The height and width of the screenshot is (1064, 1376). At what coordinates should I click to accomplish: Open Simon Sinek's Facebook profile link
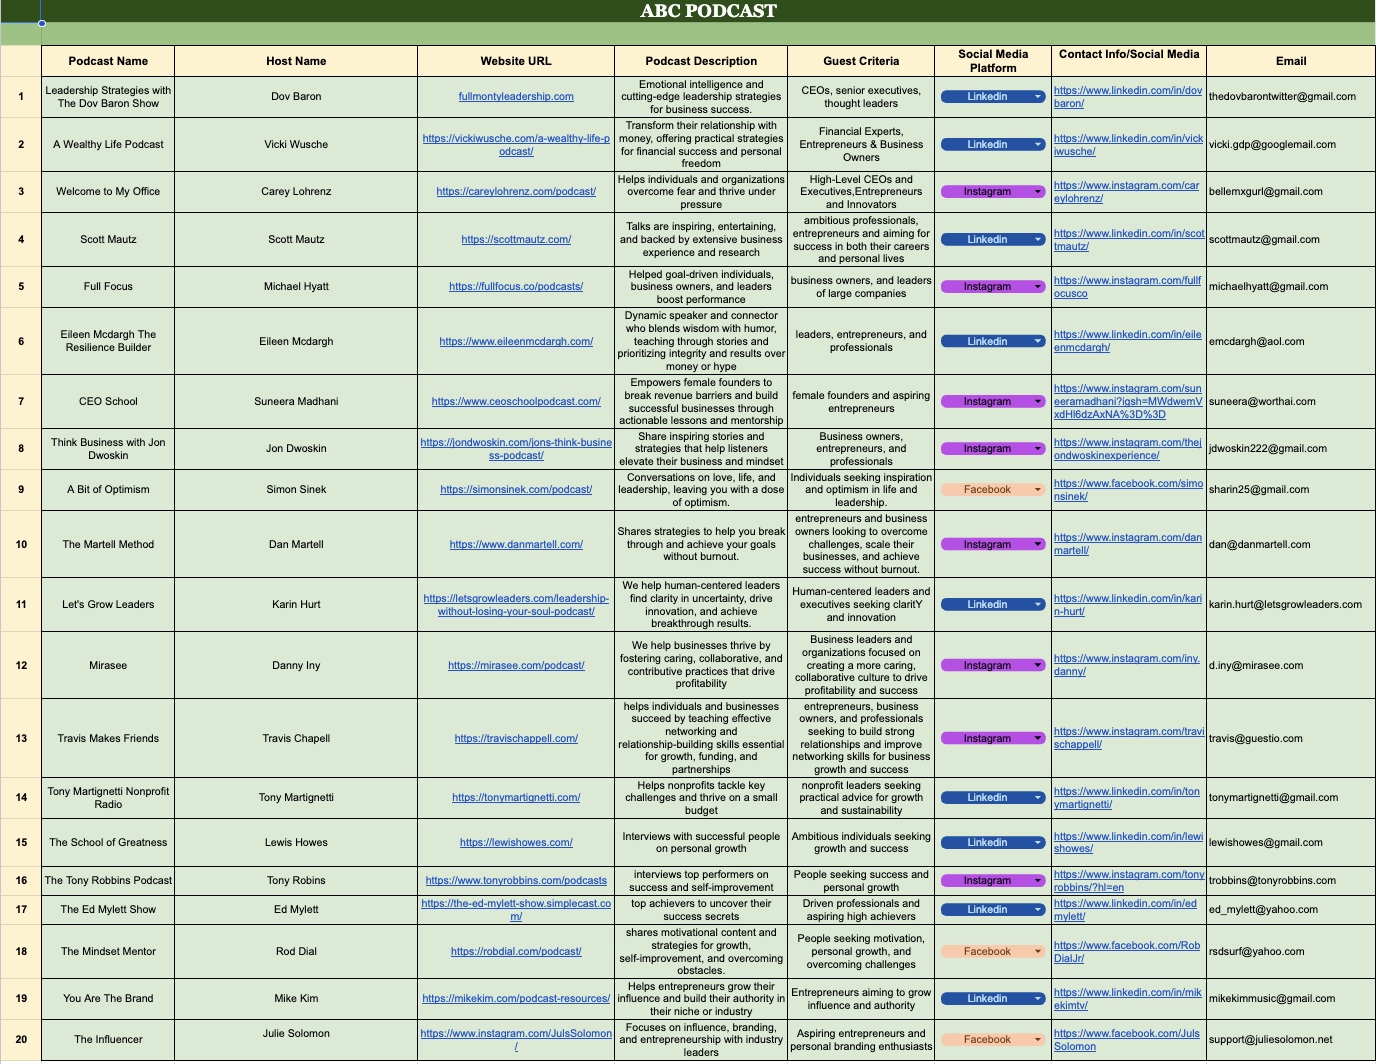pyautogui.click(x=1128, y=490)
